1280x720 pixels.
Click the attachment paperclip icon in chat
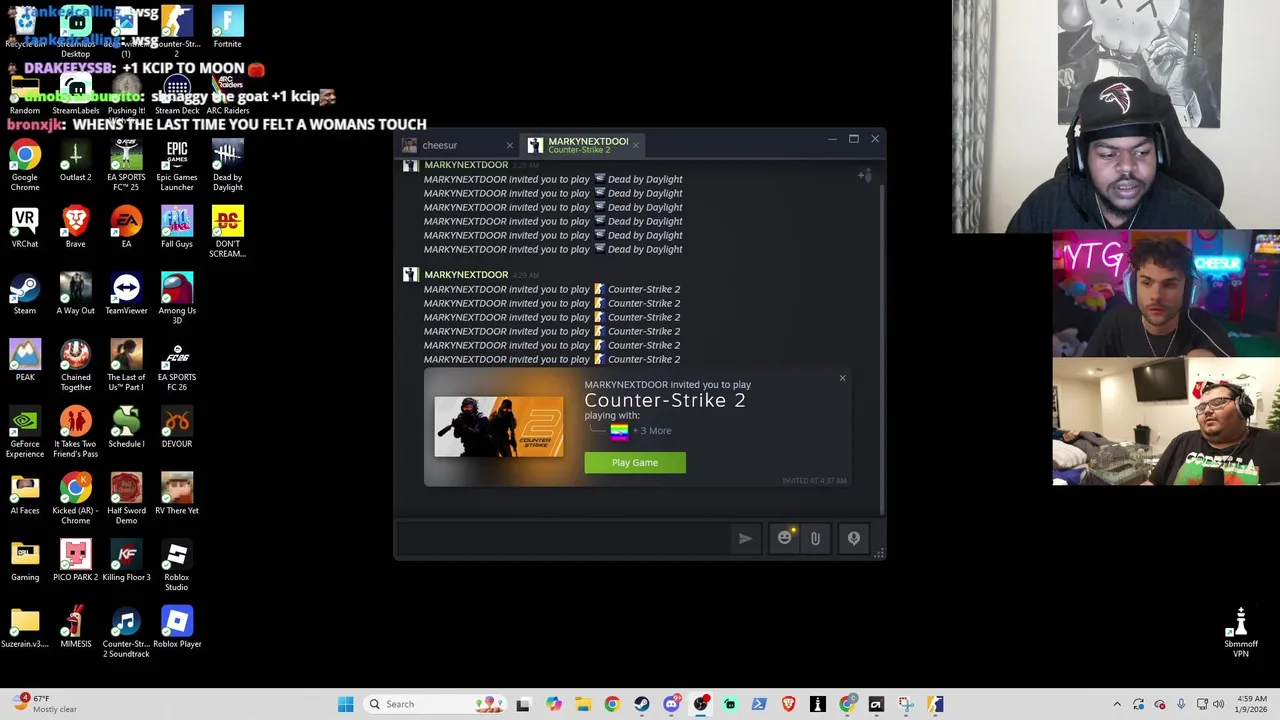pyautogui.click(x=815, y=539)
